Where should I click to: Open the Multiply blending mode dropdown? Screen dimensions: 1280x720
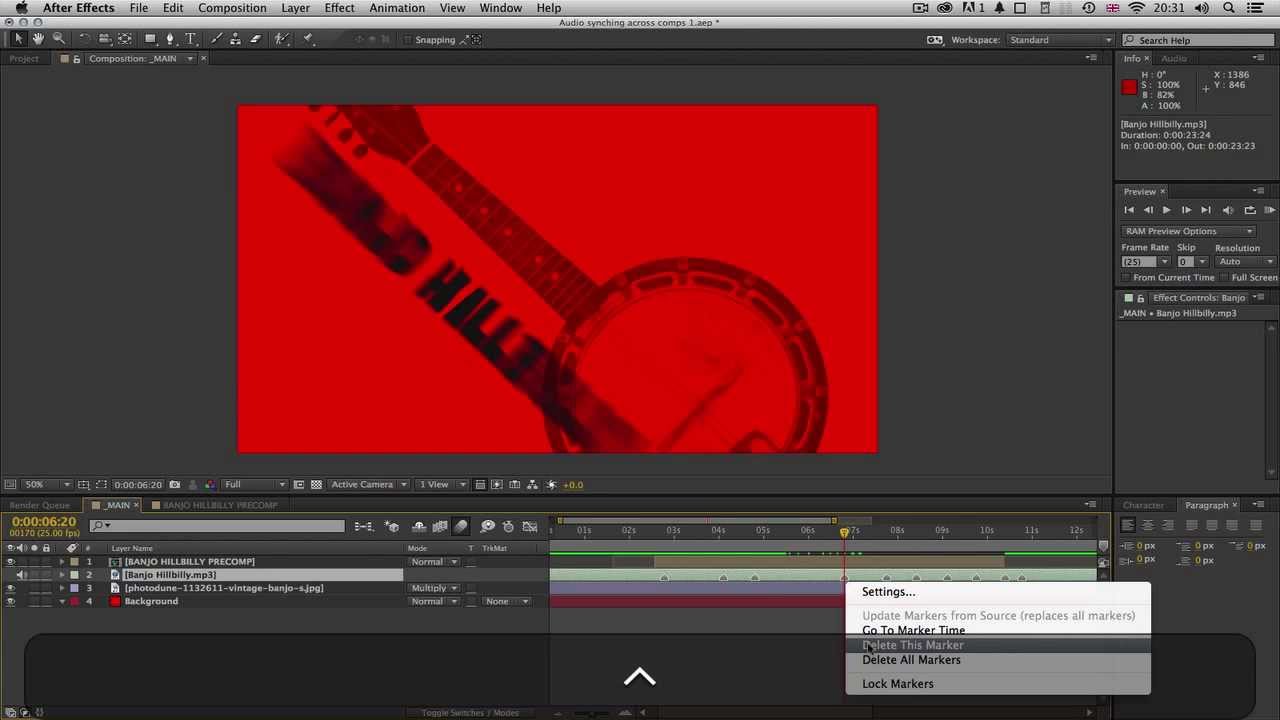pyautogui.click(x=434, y=588)
